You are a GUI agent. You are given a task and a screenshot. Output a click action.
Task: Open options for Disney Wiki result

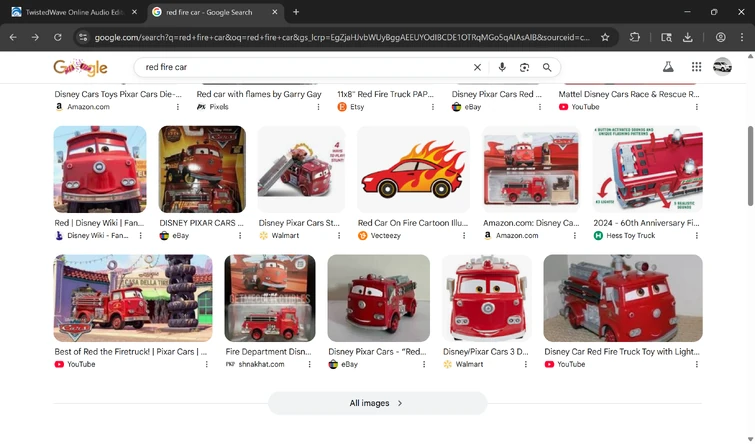click(141, 235)
